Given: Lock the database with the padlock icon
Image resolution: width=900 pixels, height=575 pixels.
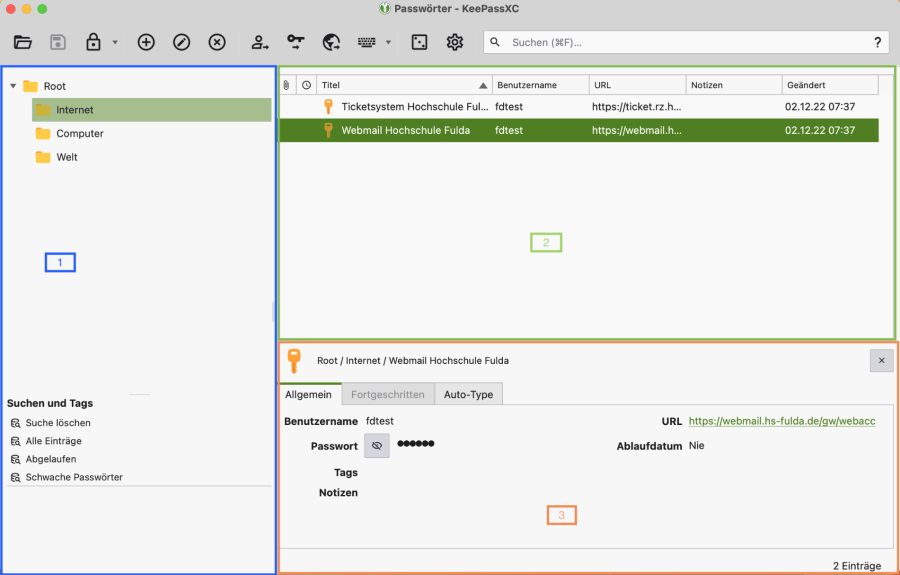Looking at the screenshot, I should (x=93, y=42).
